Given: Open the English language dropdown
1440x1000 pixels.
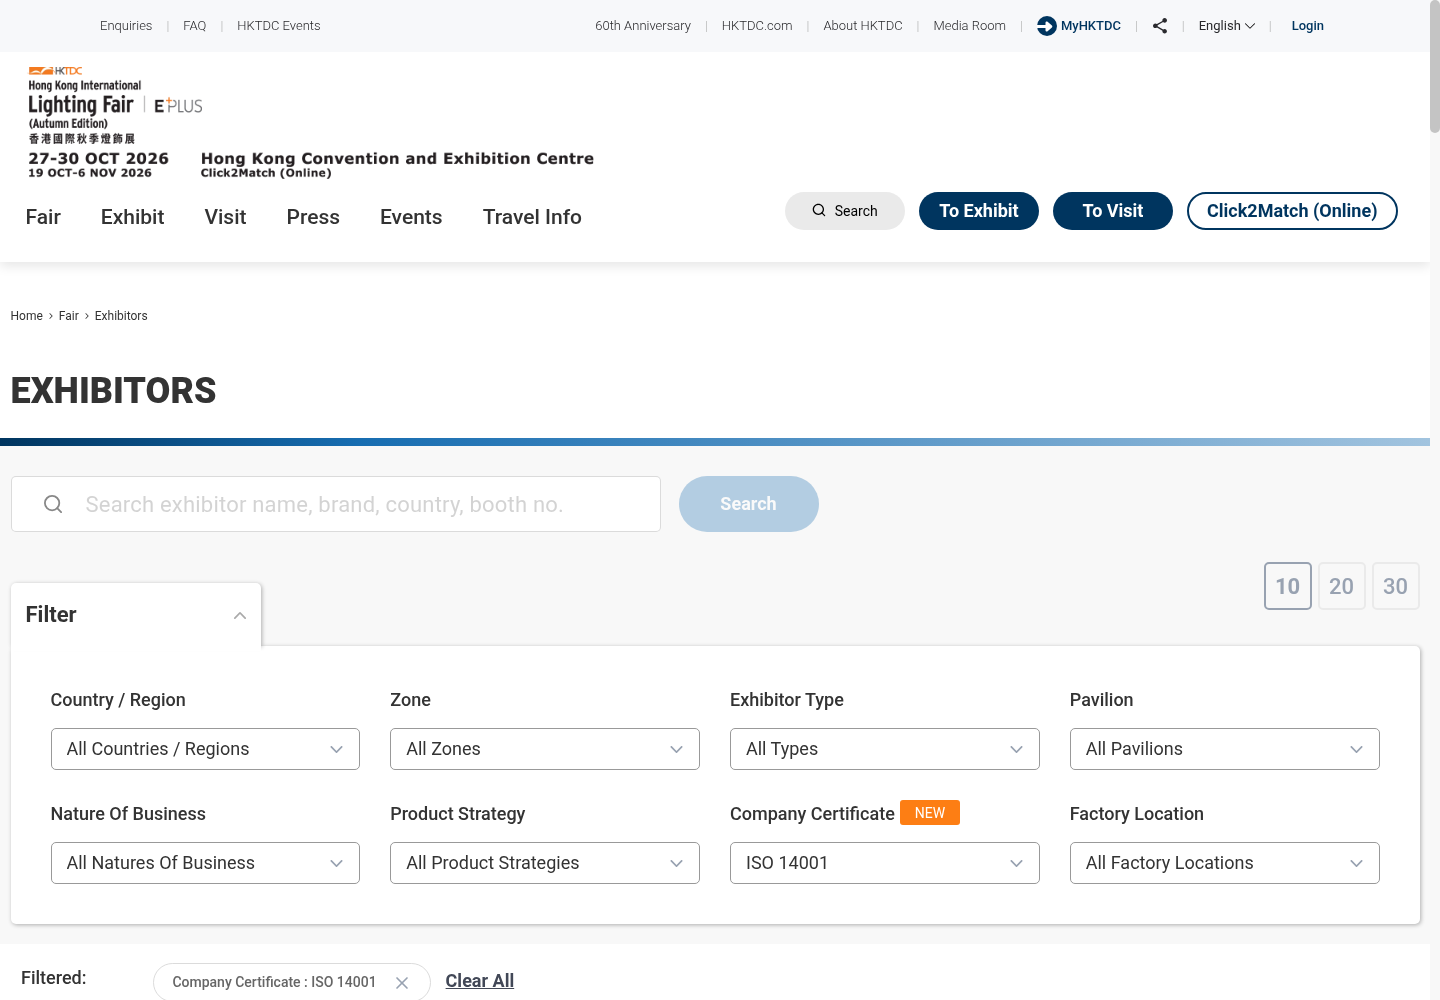Looking at the screenshot, I should pyautogui.click(x=1226, y=26).
